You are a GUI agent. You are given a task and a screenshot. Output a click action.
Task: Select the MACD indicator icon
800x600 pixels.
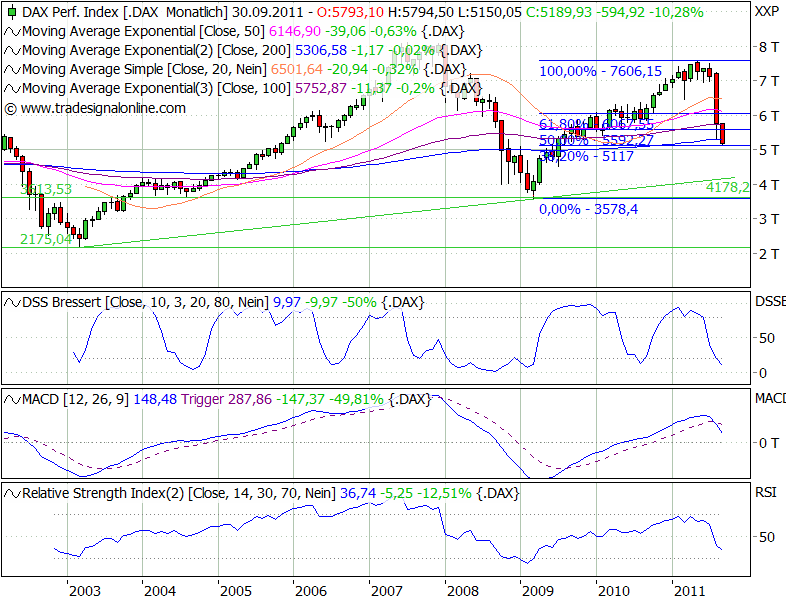(10, 399)
